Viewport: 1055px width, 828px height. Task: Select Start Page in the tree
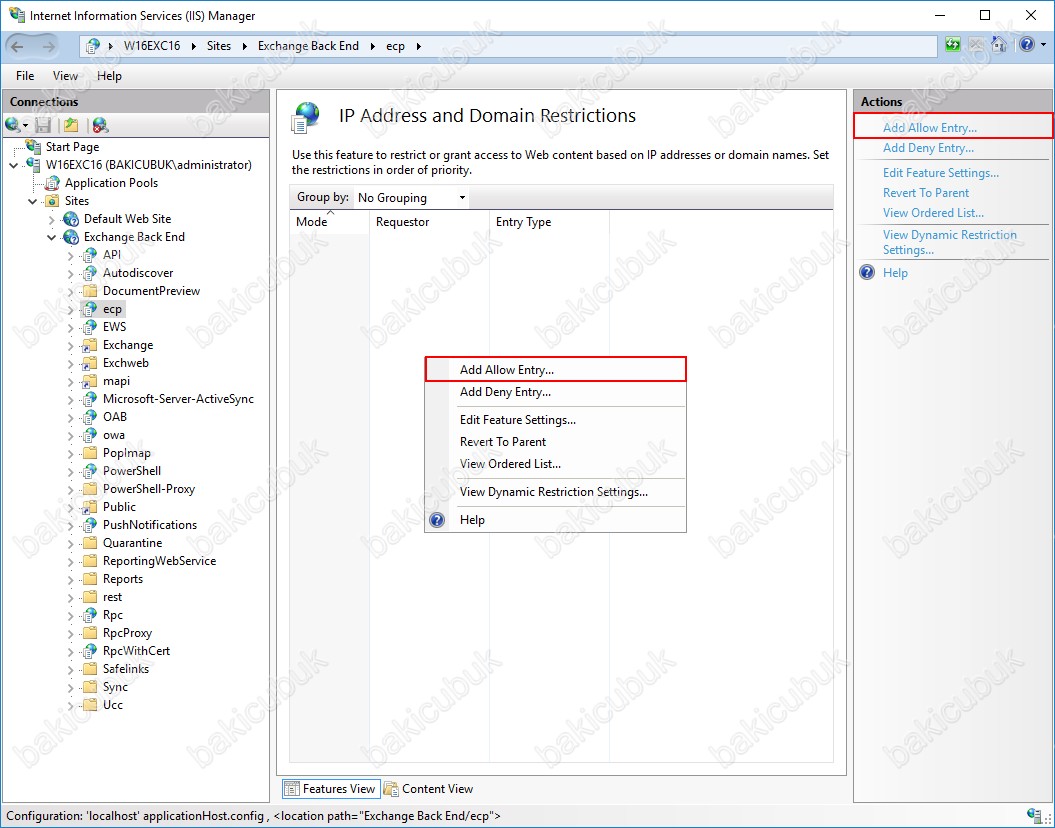click(73, 147)
